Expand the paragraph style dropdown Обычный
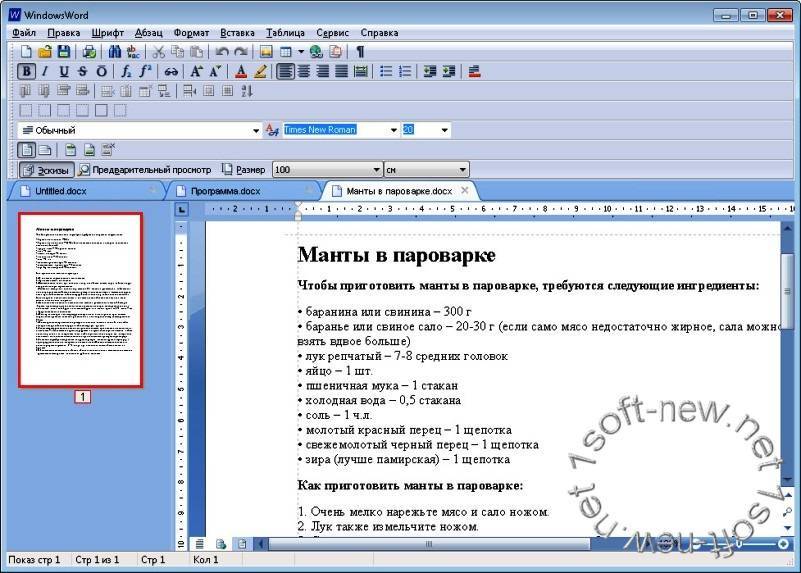This screenshot has height=573, width=801. point(256,130)
